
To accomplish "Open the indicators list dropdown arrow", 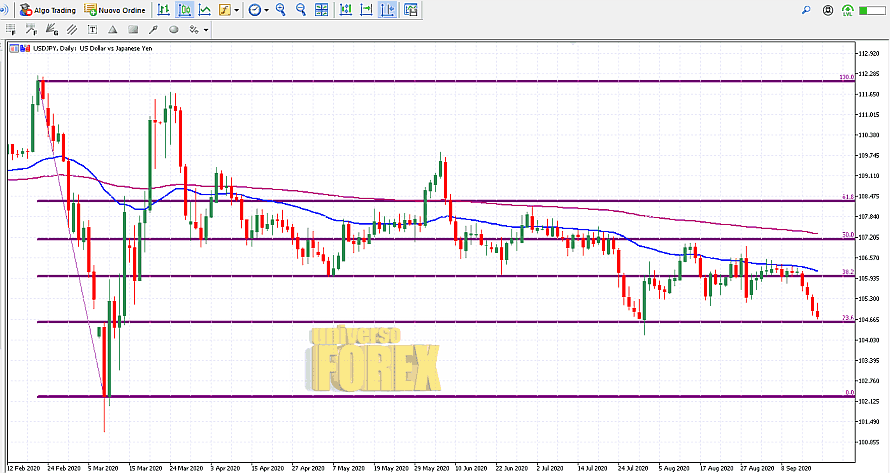I will pyautogui.click(x=236, y=10).
